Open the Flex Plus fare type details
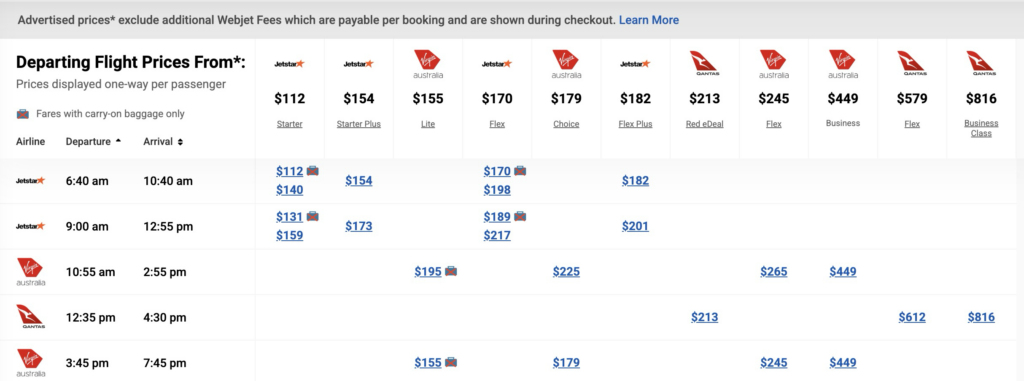 635,124
